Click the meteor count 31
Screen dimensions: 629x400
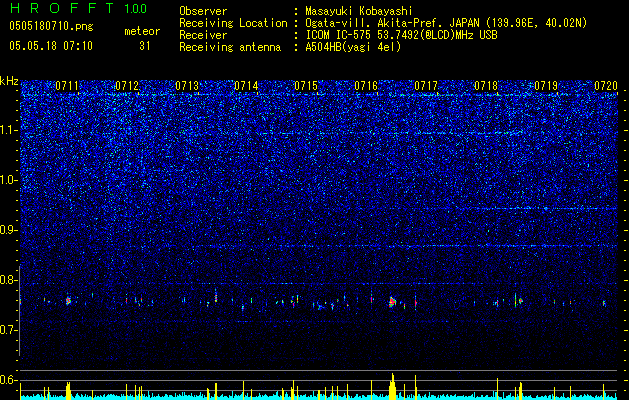tap(145, 46)
